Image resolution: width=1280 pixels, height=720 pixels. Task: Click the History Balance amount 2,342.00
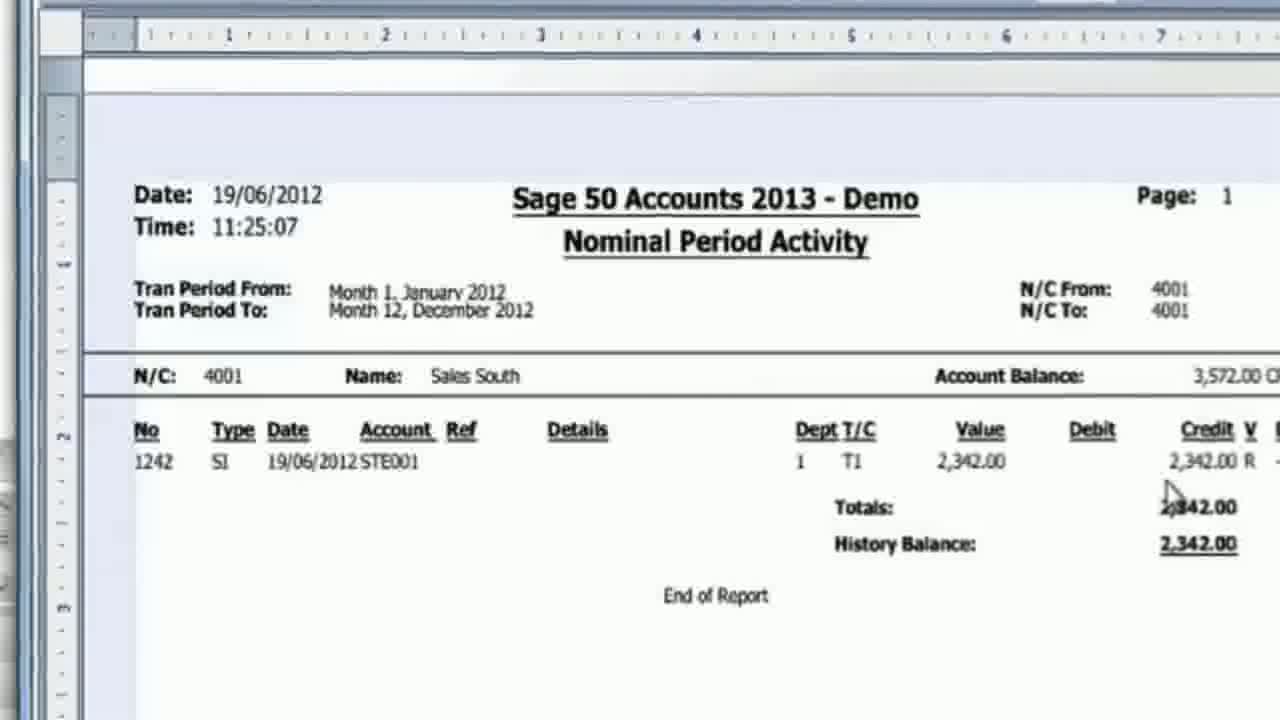(1198, 544)
